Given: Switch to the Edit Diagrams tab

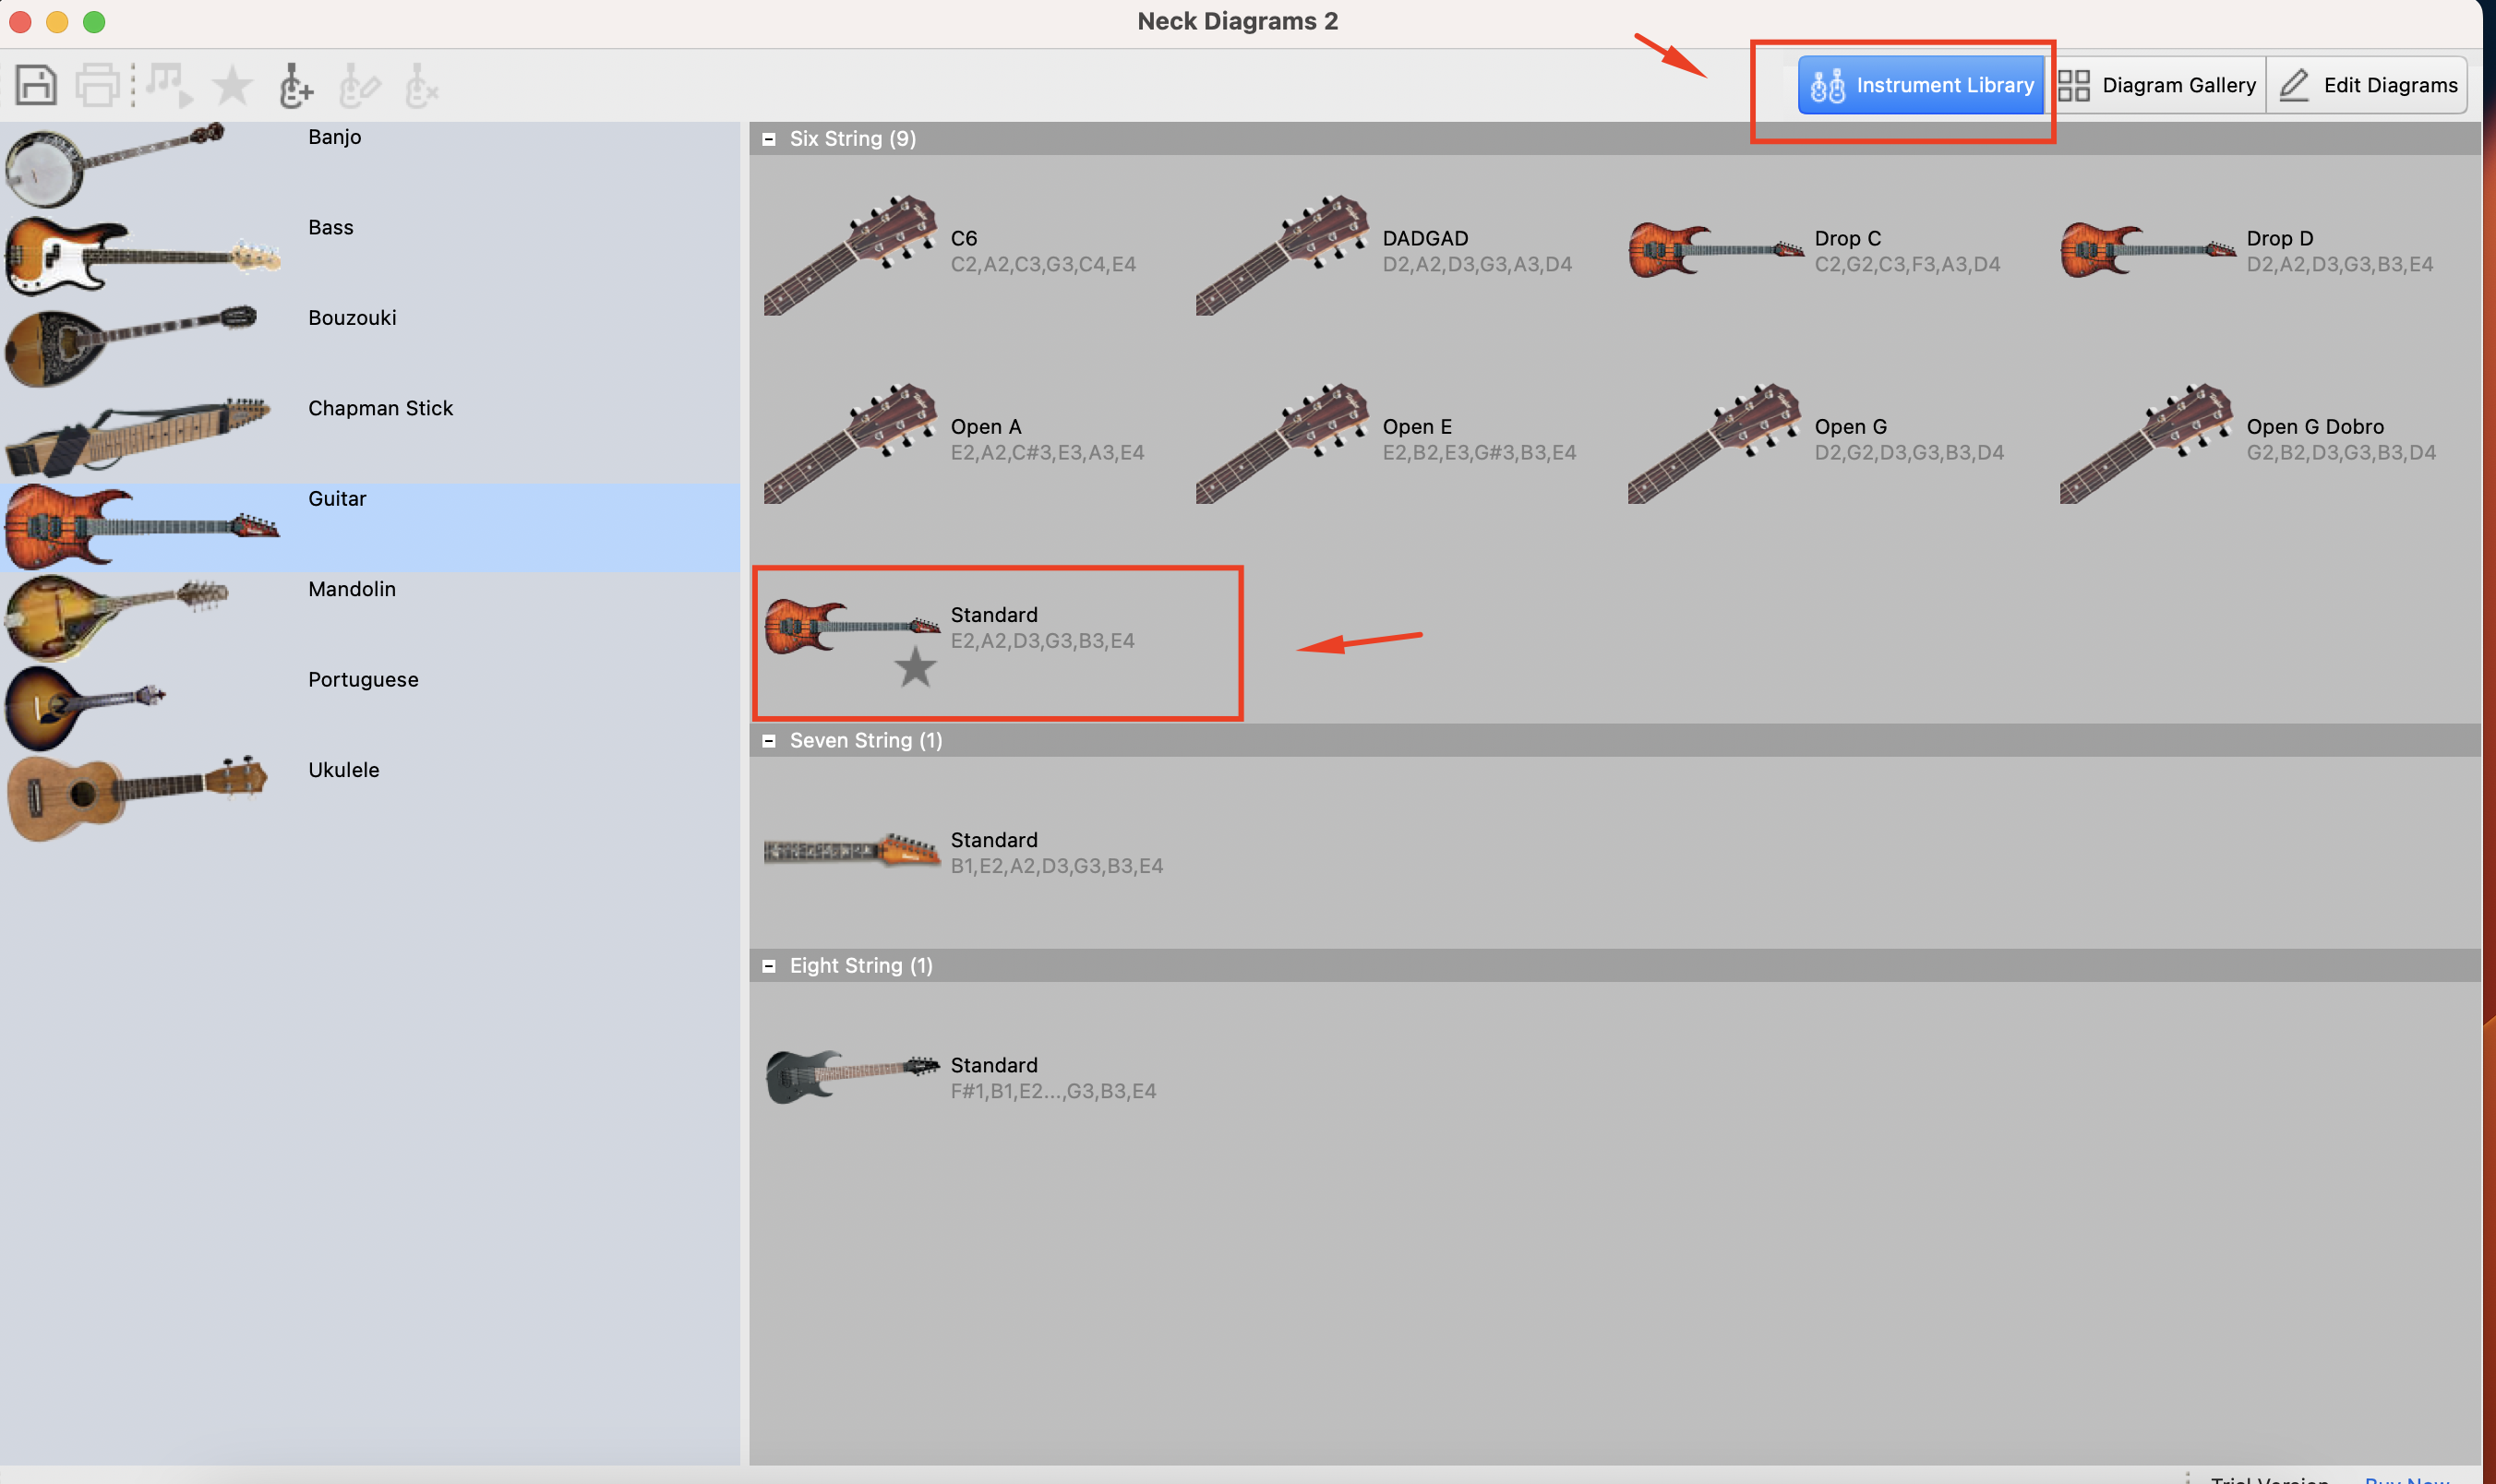Looking at the screenshot, I should [2367, 85].
